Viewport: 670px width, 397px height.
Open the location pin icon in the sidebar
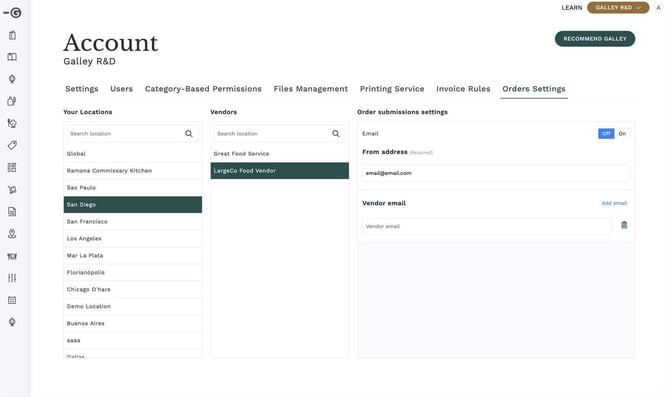(12, 234)
